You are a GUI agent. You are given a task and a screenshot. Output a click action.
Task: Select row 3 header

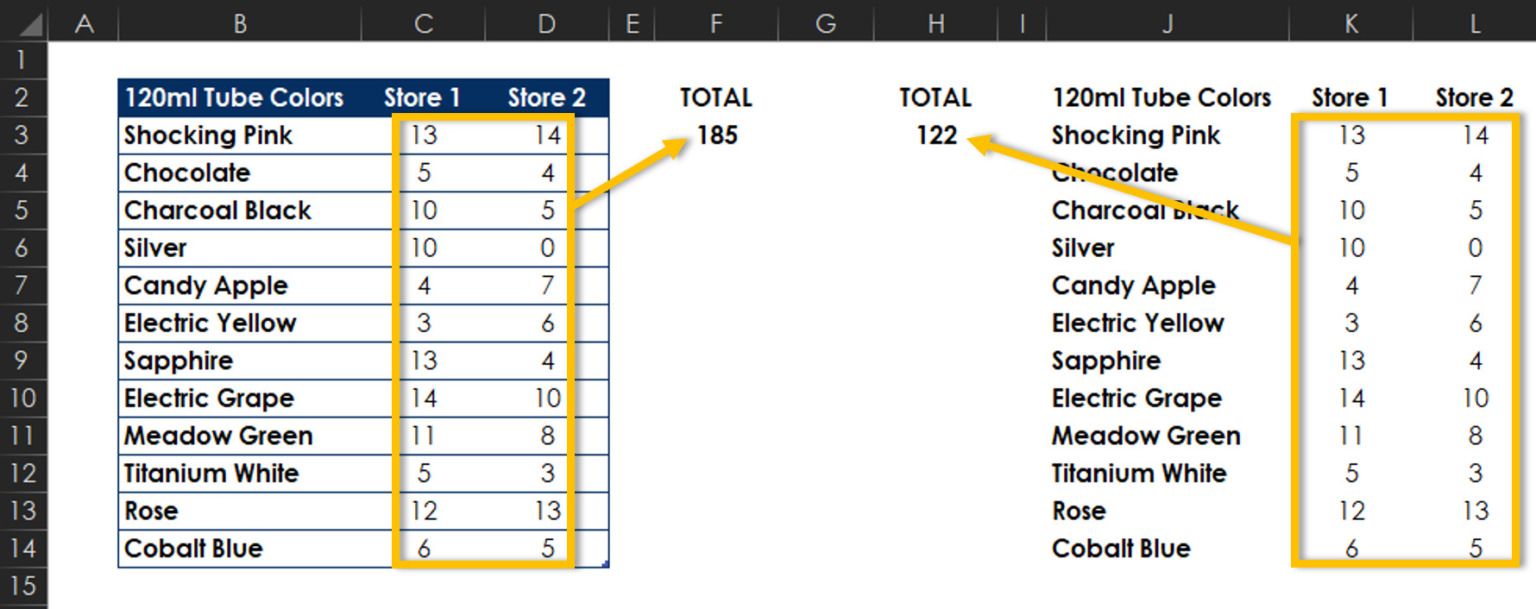tap(22, 135)
